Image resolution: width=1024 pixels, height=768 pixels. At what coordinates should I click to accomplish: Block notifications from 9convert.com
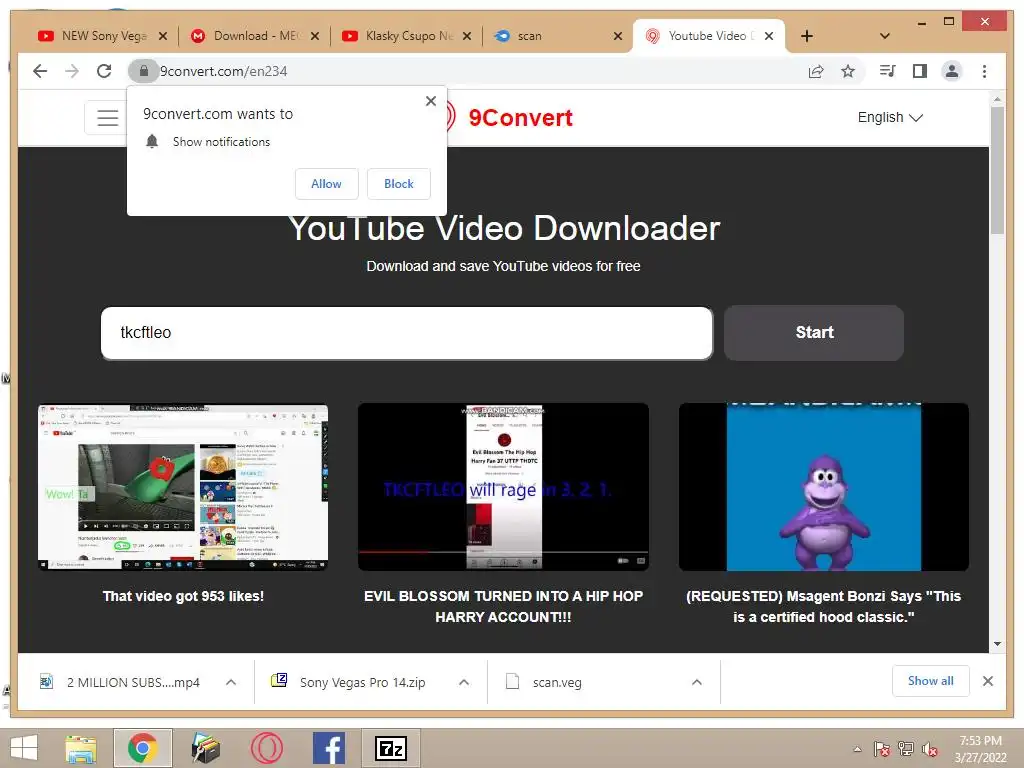pos(398,184)
